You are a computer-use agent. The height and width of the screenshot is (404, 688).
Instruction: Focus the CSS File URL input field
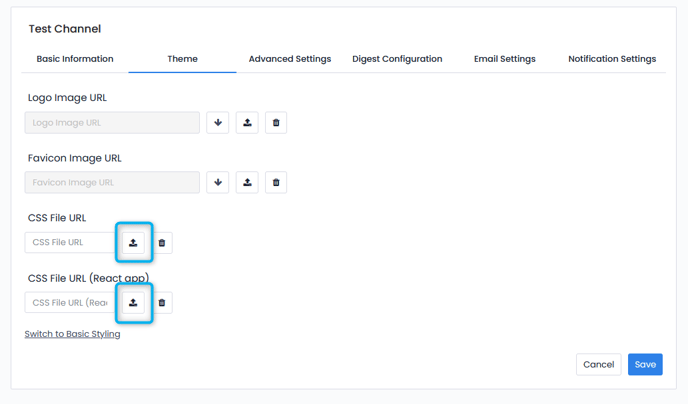point(68,243)
